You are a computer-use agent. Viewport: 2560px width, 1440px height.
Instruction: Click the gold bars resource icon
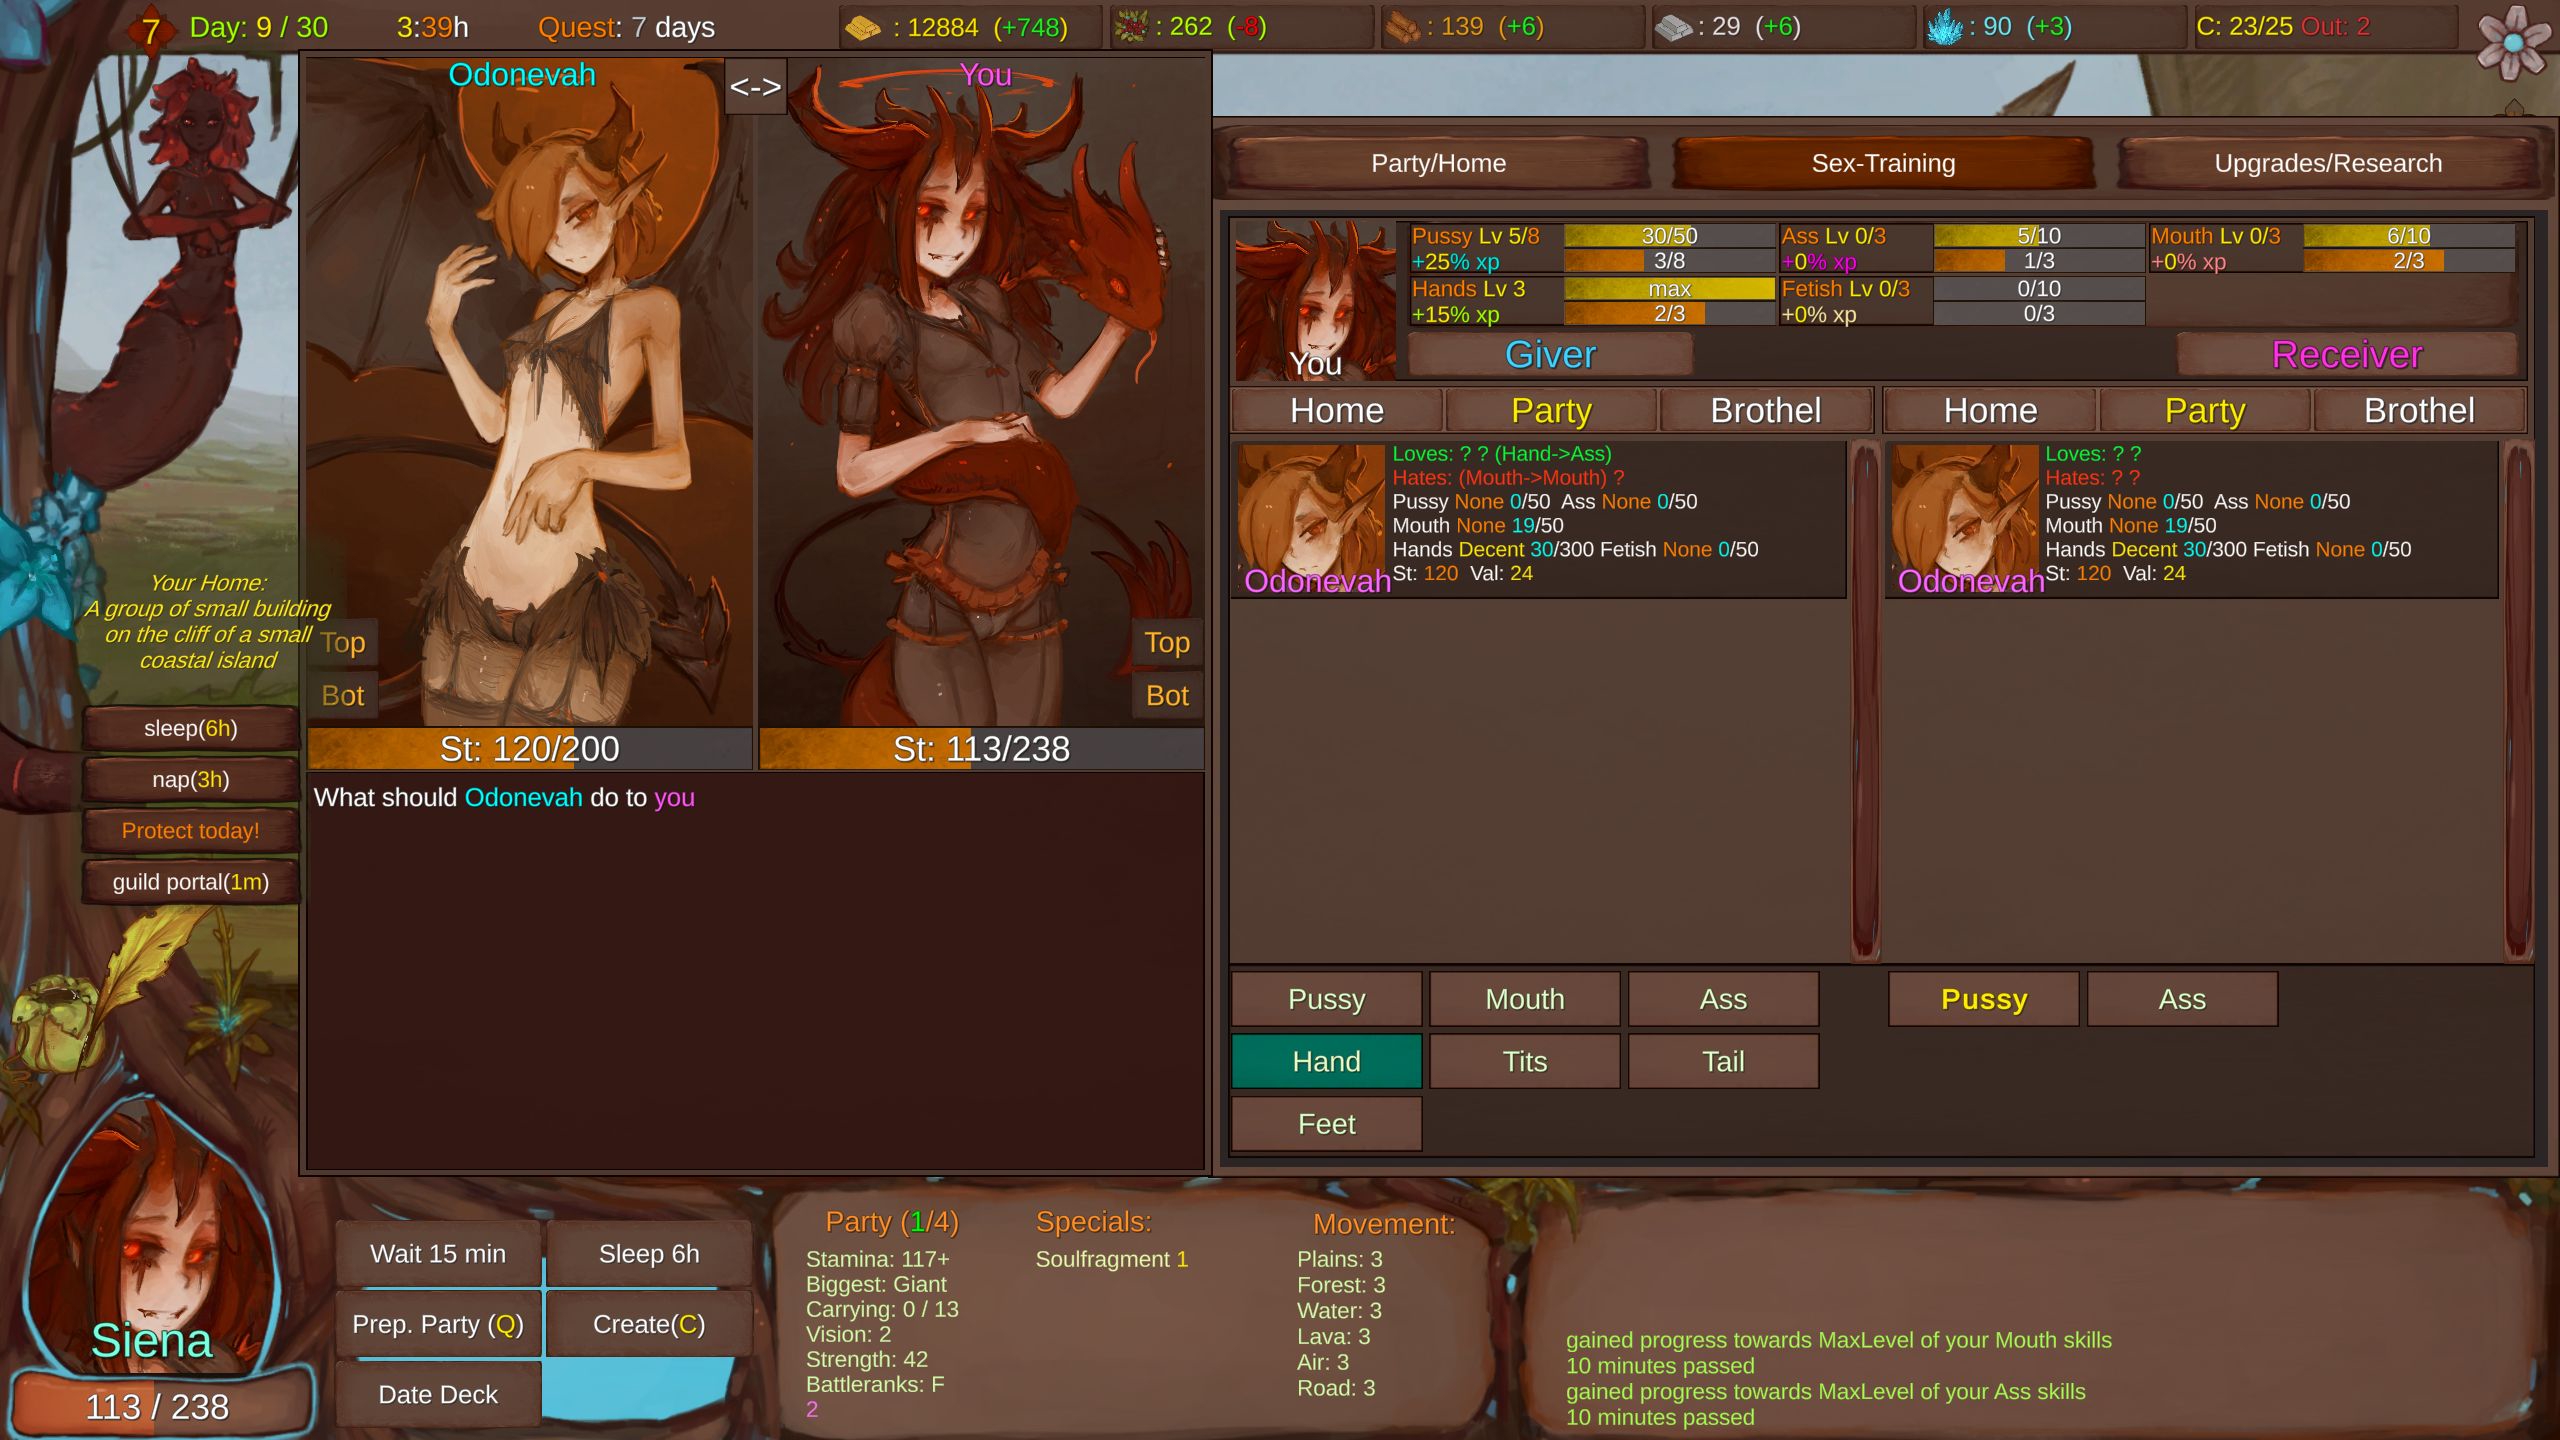coord(862,28)
